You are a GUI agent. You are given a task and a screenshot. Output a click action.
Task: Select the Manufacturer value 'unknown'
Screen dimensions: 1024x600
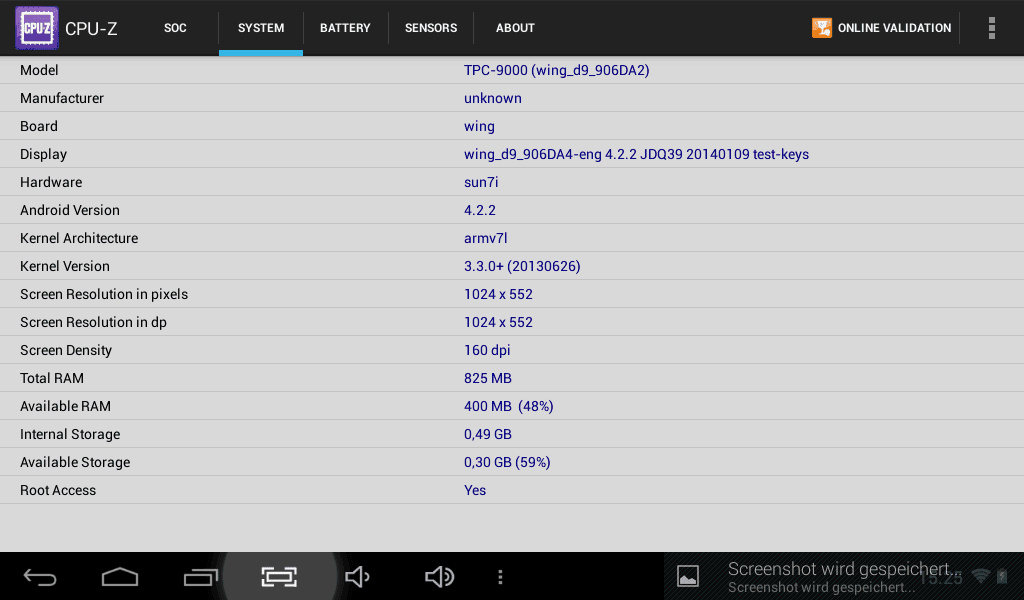pos(492,98)
